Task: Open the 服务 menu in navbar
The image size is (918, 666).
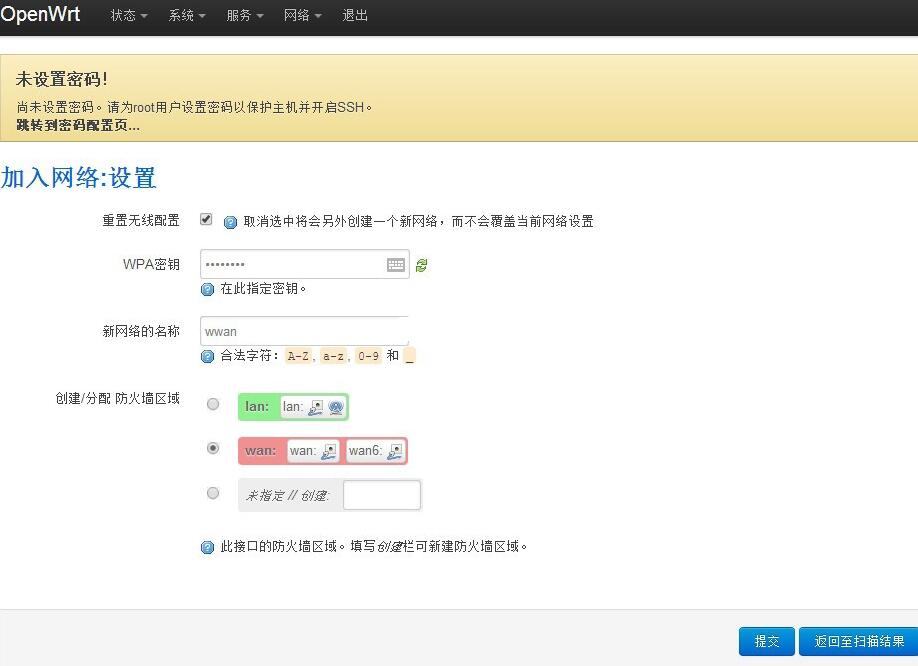Action: pos(244,16)
